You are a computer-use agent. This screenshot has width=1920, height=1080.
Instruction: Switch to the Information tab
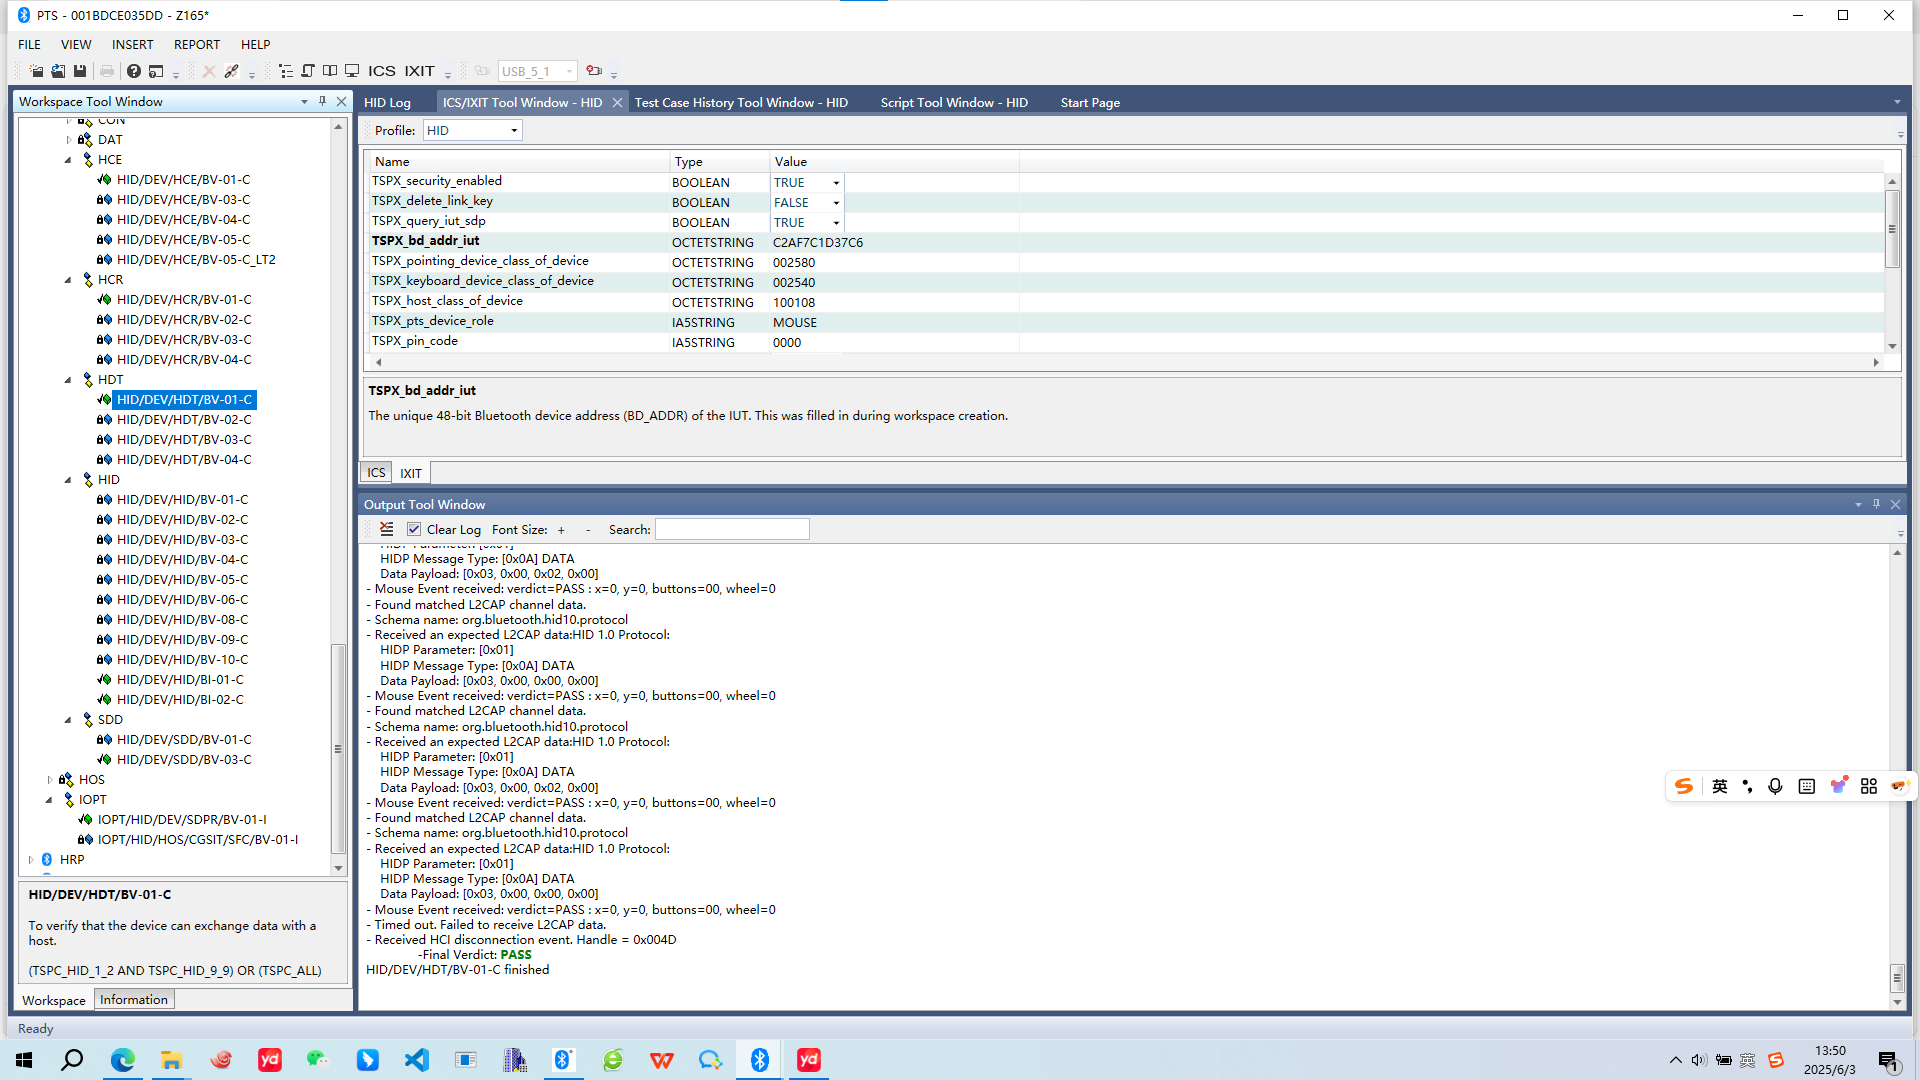[x=134, y=999]
